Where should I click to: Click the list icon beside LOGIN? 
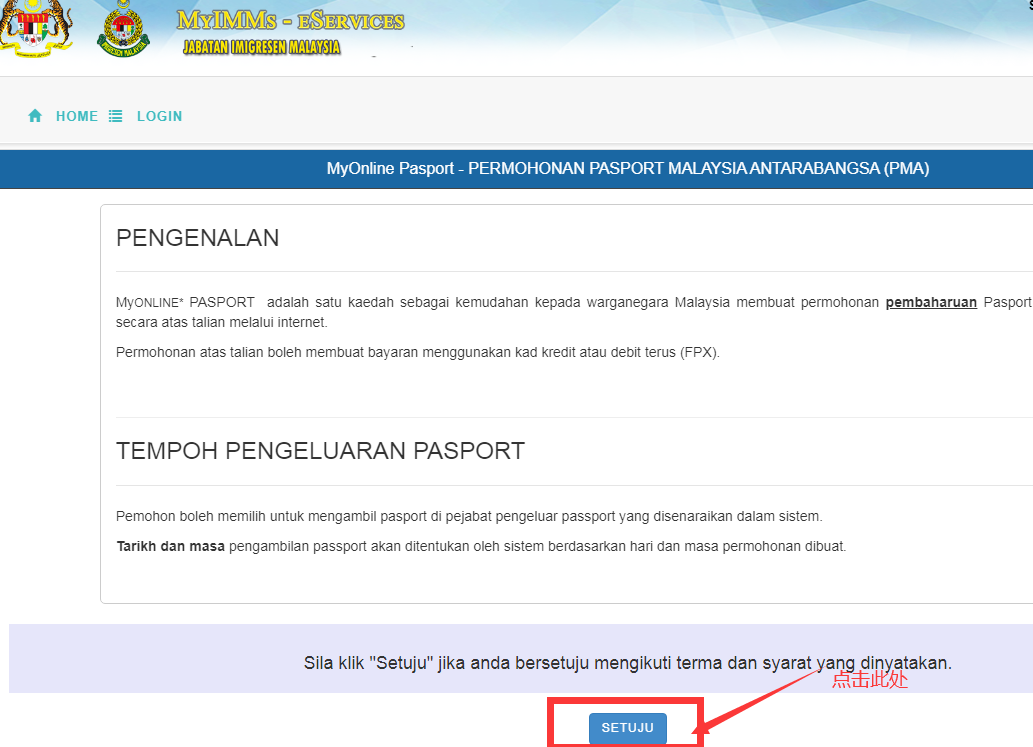click(115, 116)
